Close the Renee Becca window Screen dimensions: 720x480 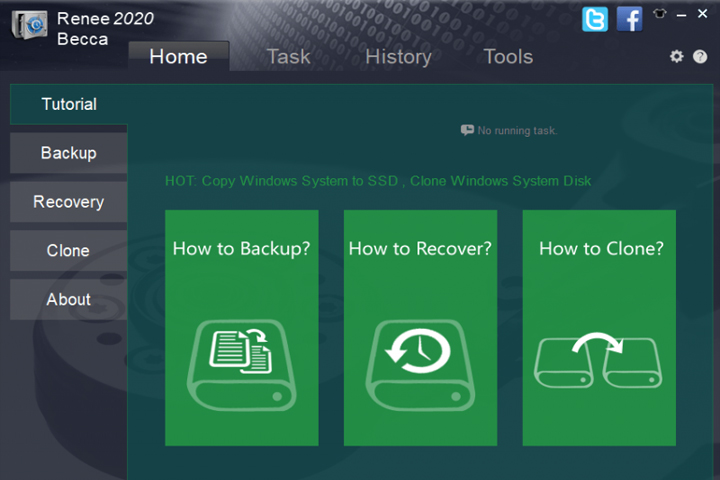click(x=702, y=14)
